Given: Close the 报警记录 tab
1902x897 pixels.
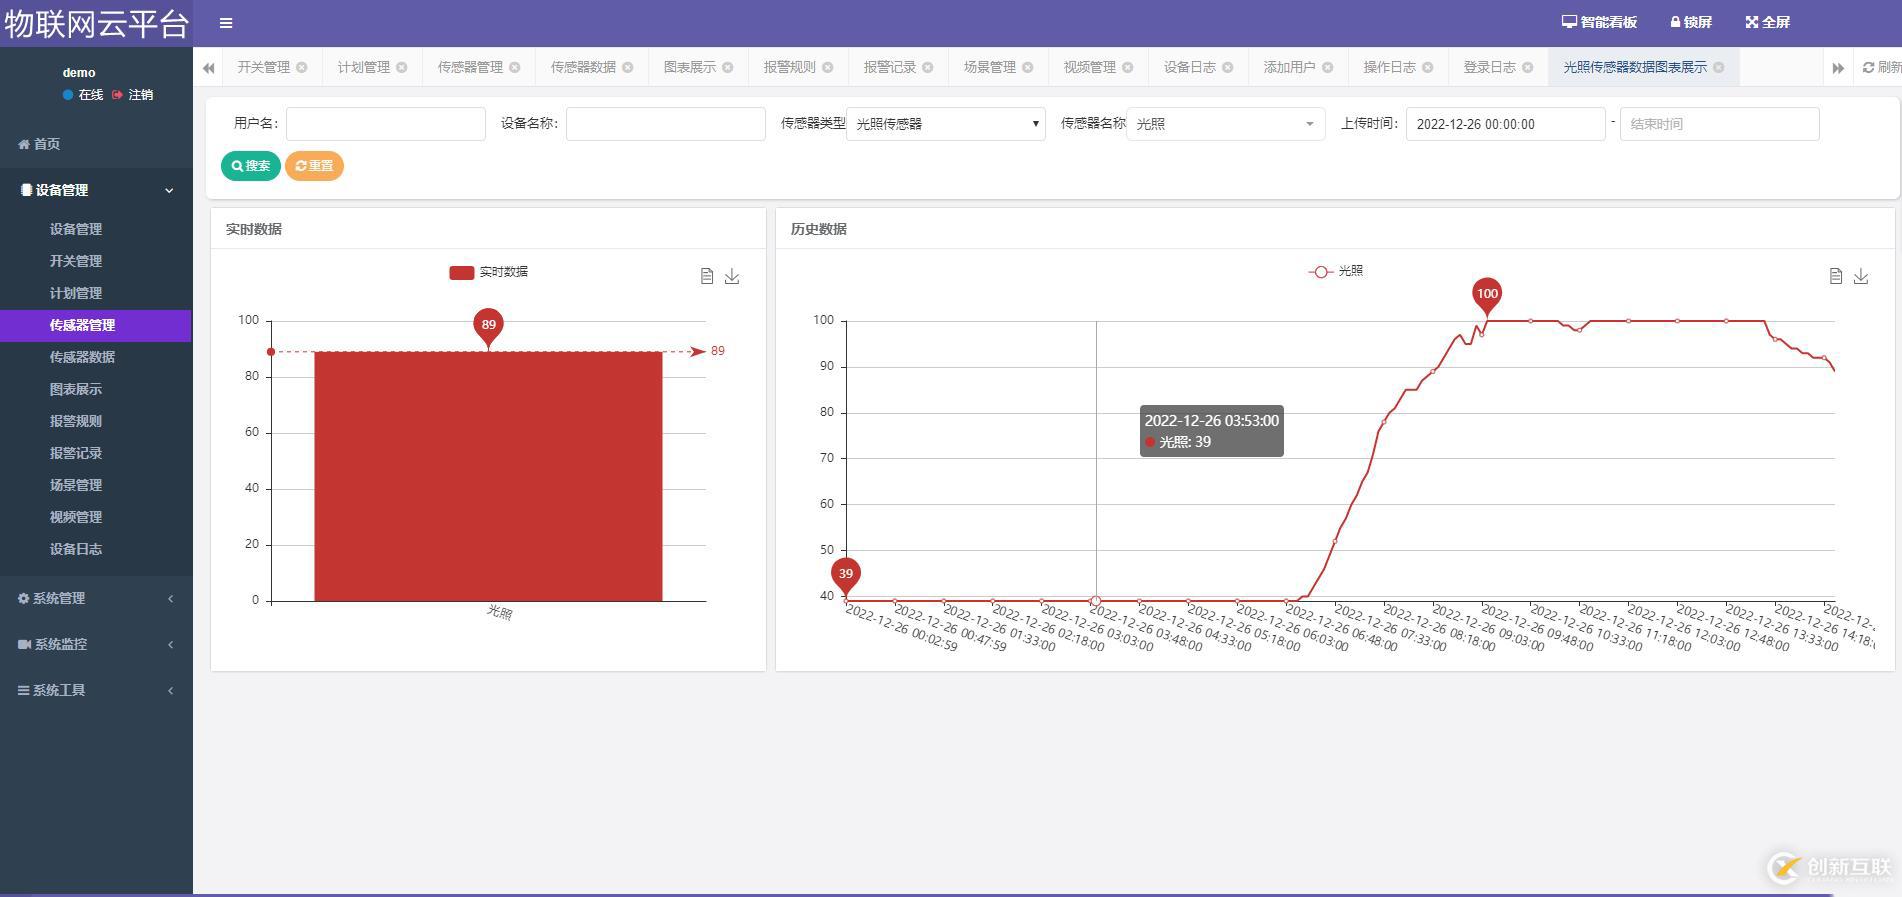Looking at the screenshot, I should [x=928, y=67].
